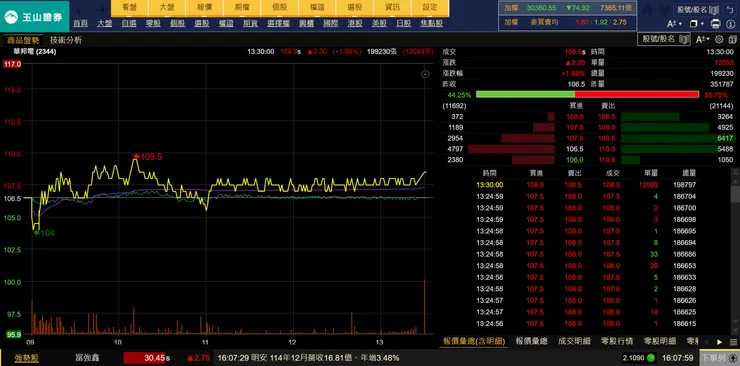The height and width of the screenshot is (366, 740).
Task: Click the double up chevron icon
Action: (648, 10)
